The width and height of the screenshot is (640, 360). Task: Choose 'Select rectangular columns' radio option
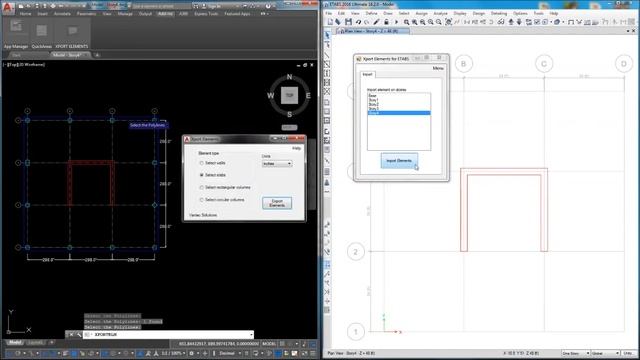[201, 187]
